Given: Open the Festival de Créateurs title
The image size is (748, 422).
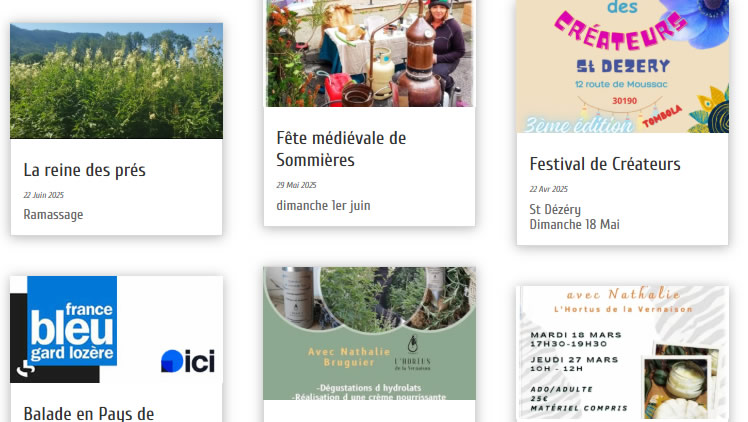Looking at the screenshot, I should [x=605, y=164].
